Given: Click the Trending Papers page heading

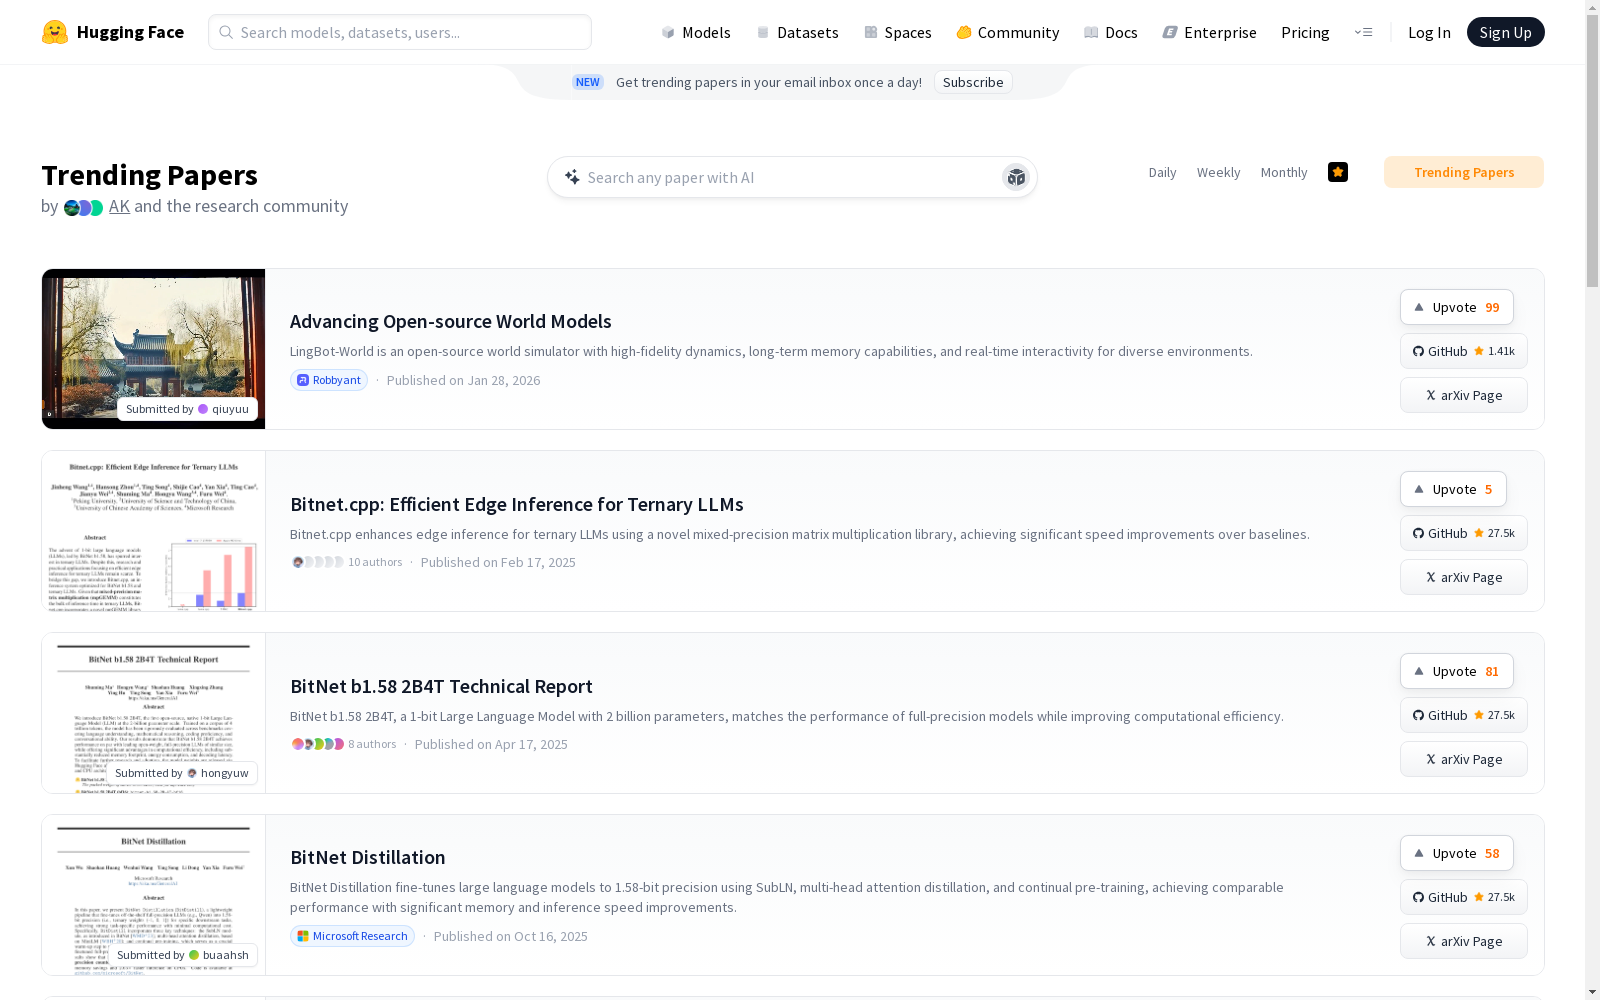Looking at the screenshot, I should pos(149,175).
